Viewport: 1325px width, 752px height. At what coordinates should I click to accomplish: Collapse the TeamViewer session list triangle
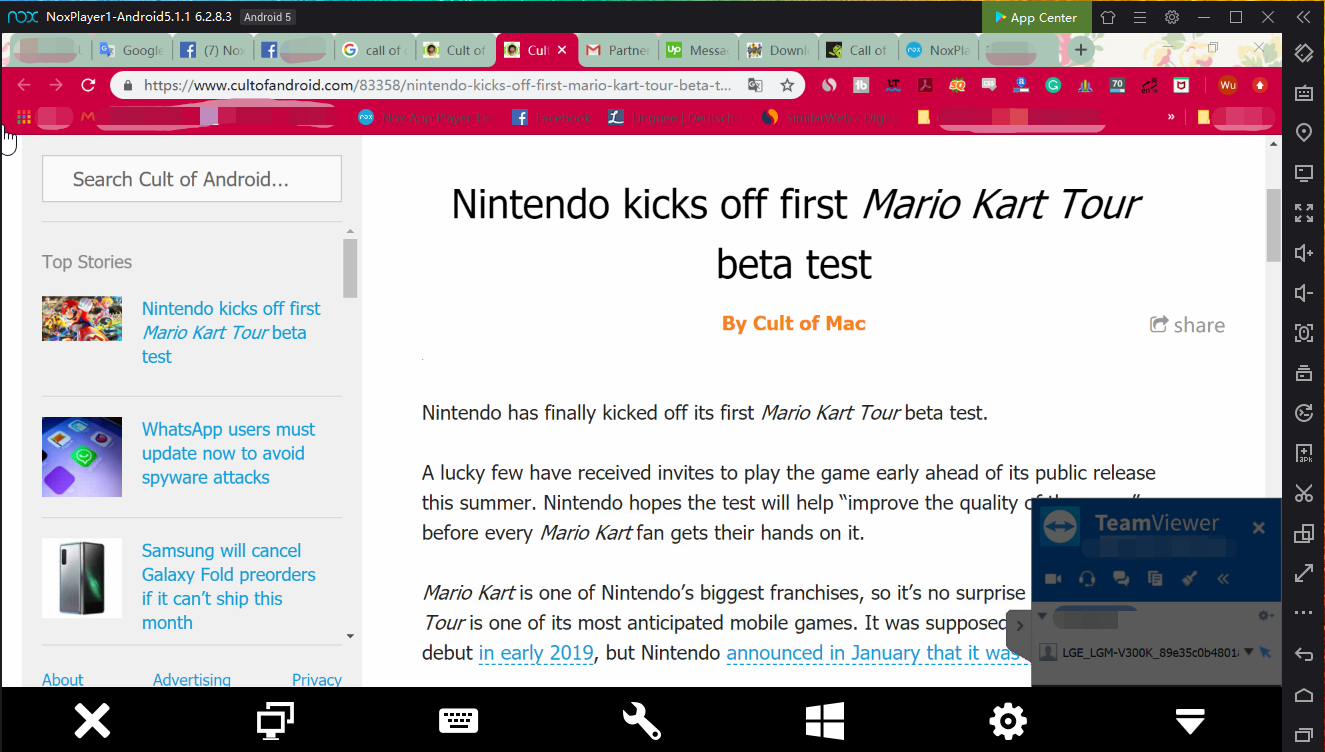coord(1042,615)
